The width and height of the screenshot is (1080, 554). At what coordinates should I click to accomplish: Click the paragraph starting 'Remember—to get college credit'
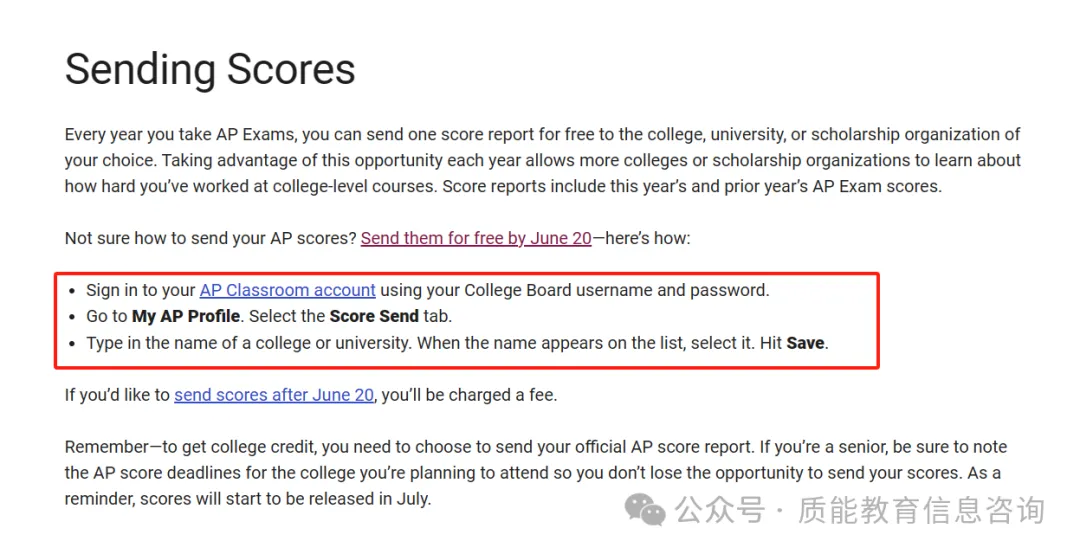[536, 473]
